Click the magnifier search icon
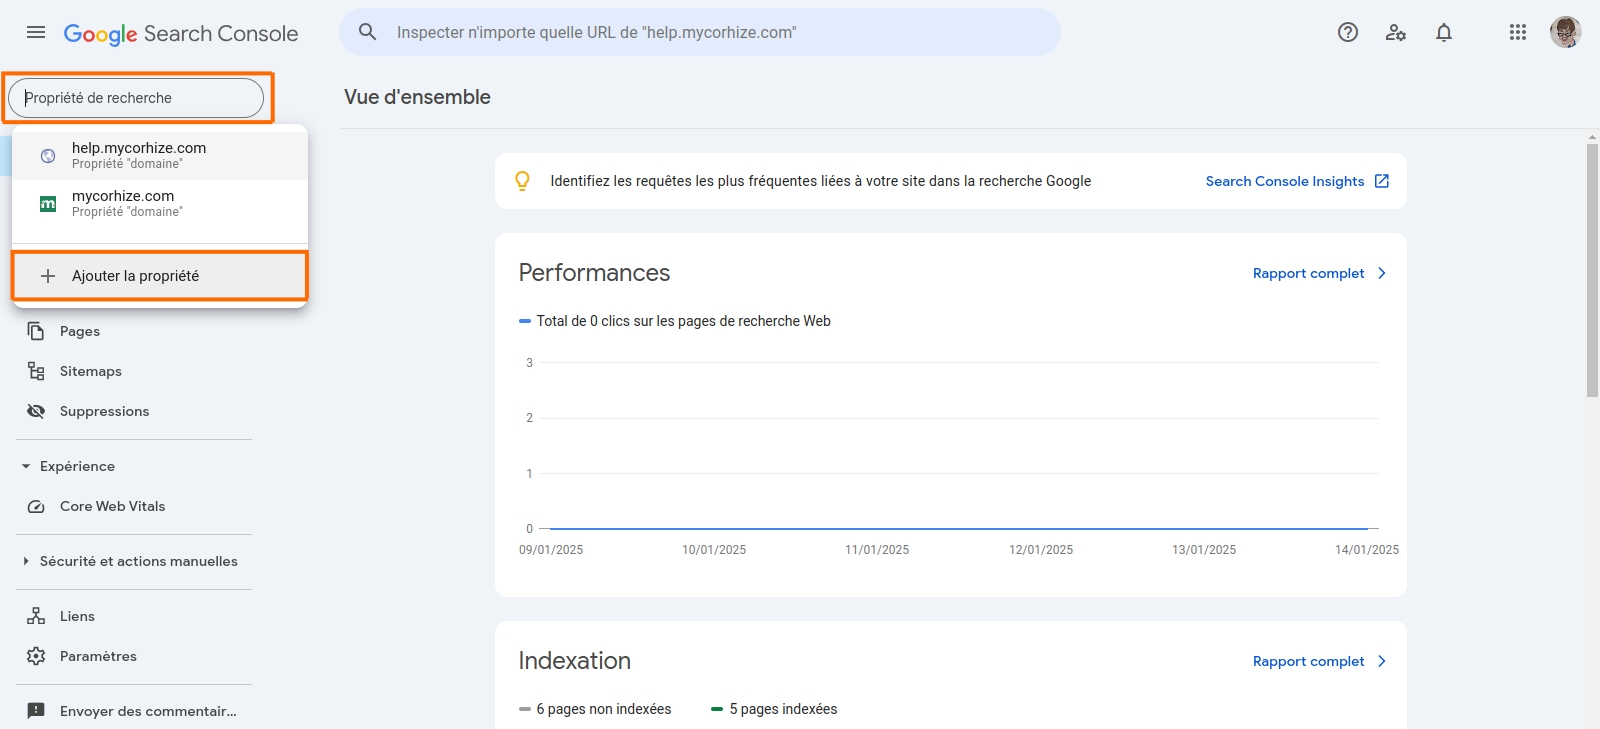This screenshot has width=1600, height=729. tap(368, 32)
